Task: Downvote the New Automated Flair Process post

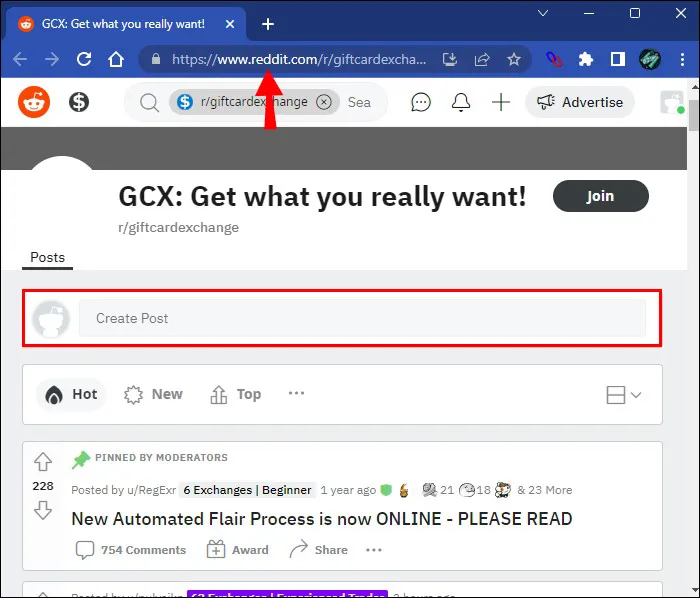Action: click(x=43, y=510)
